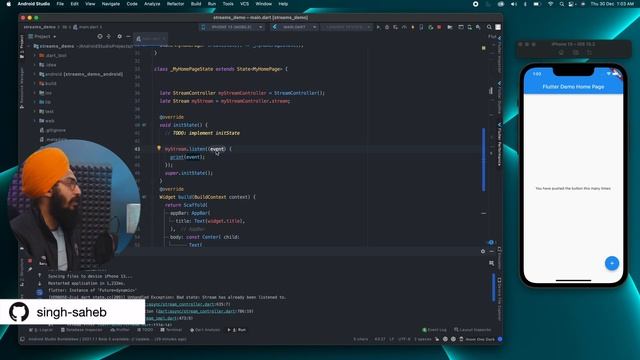Click the override gutter icon beside build method
640x360 pixels.
click(x=144, y=197)
